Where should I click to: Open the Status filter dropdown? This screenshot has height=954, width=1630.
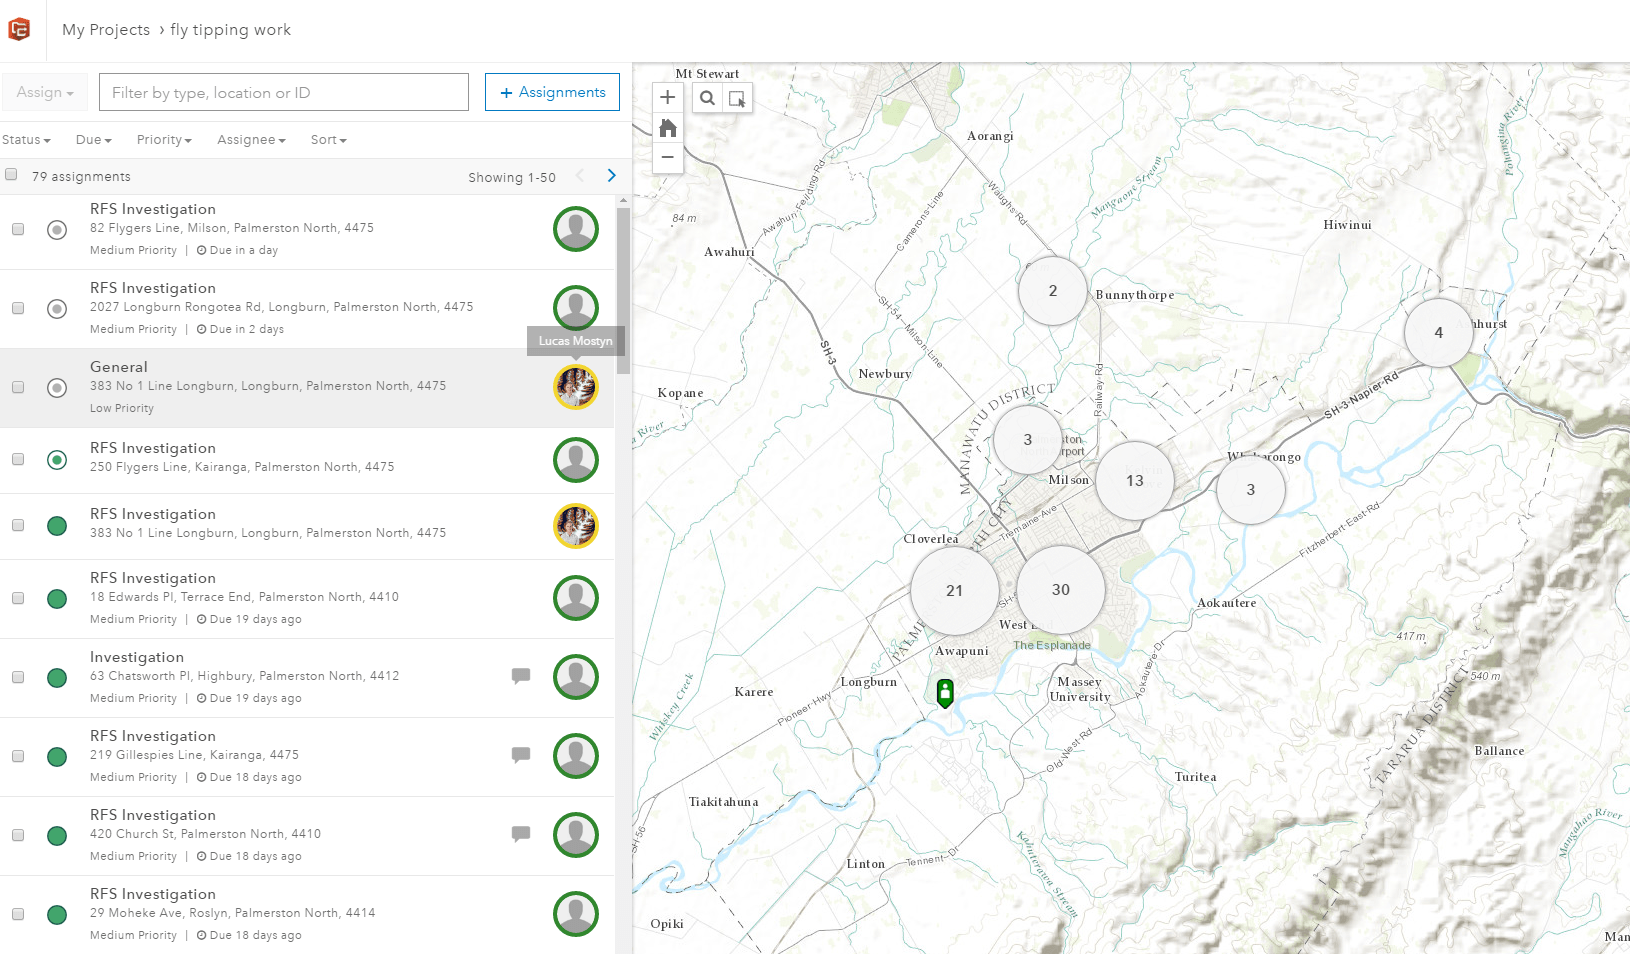click(26, 139)
